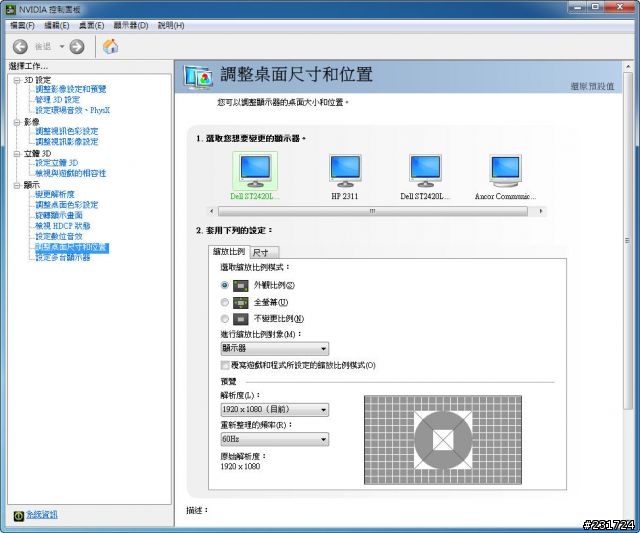
Task: Open the 進行縮放比例對象 dropdown
Action: (275, 349)
